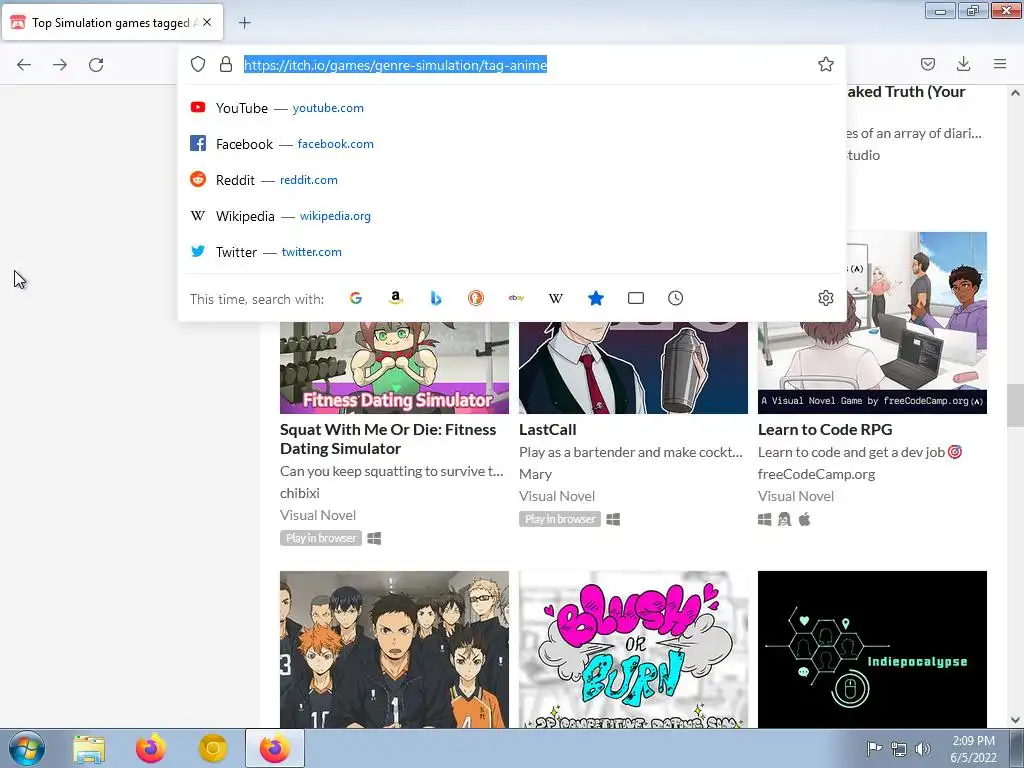Image resolution: width=1024 pixels, height=768 pixels.
Task: Click the highlighted itch.io URL field
Action: (395, 65)
